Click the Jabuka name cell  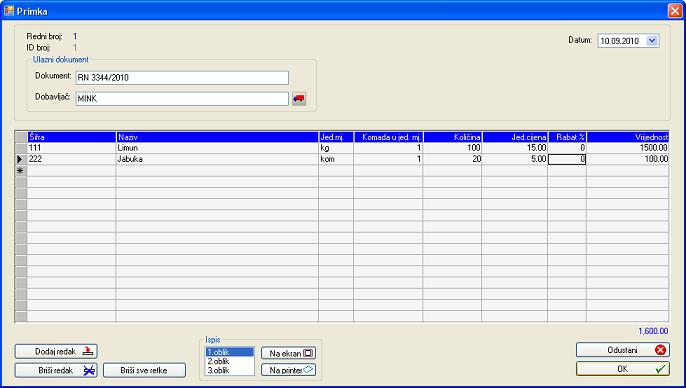217,159
